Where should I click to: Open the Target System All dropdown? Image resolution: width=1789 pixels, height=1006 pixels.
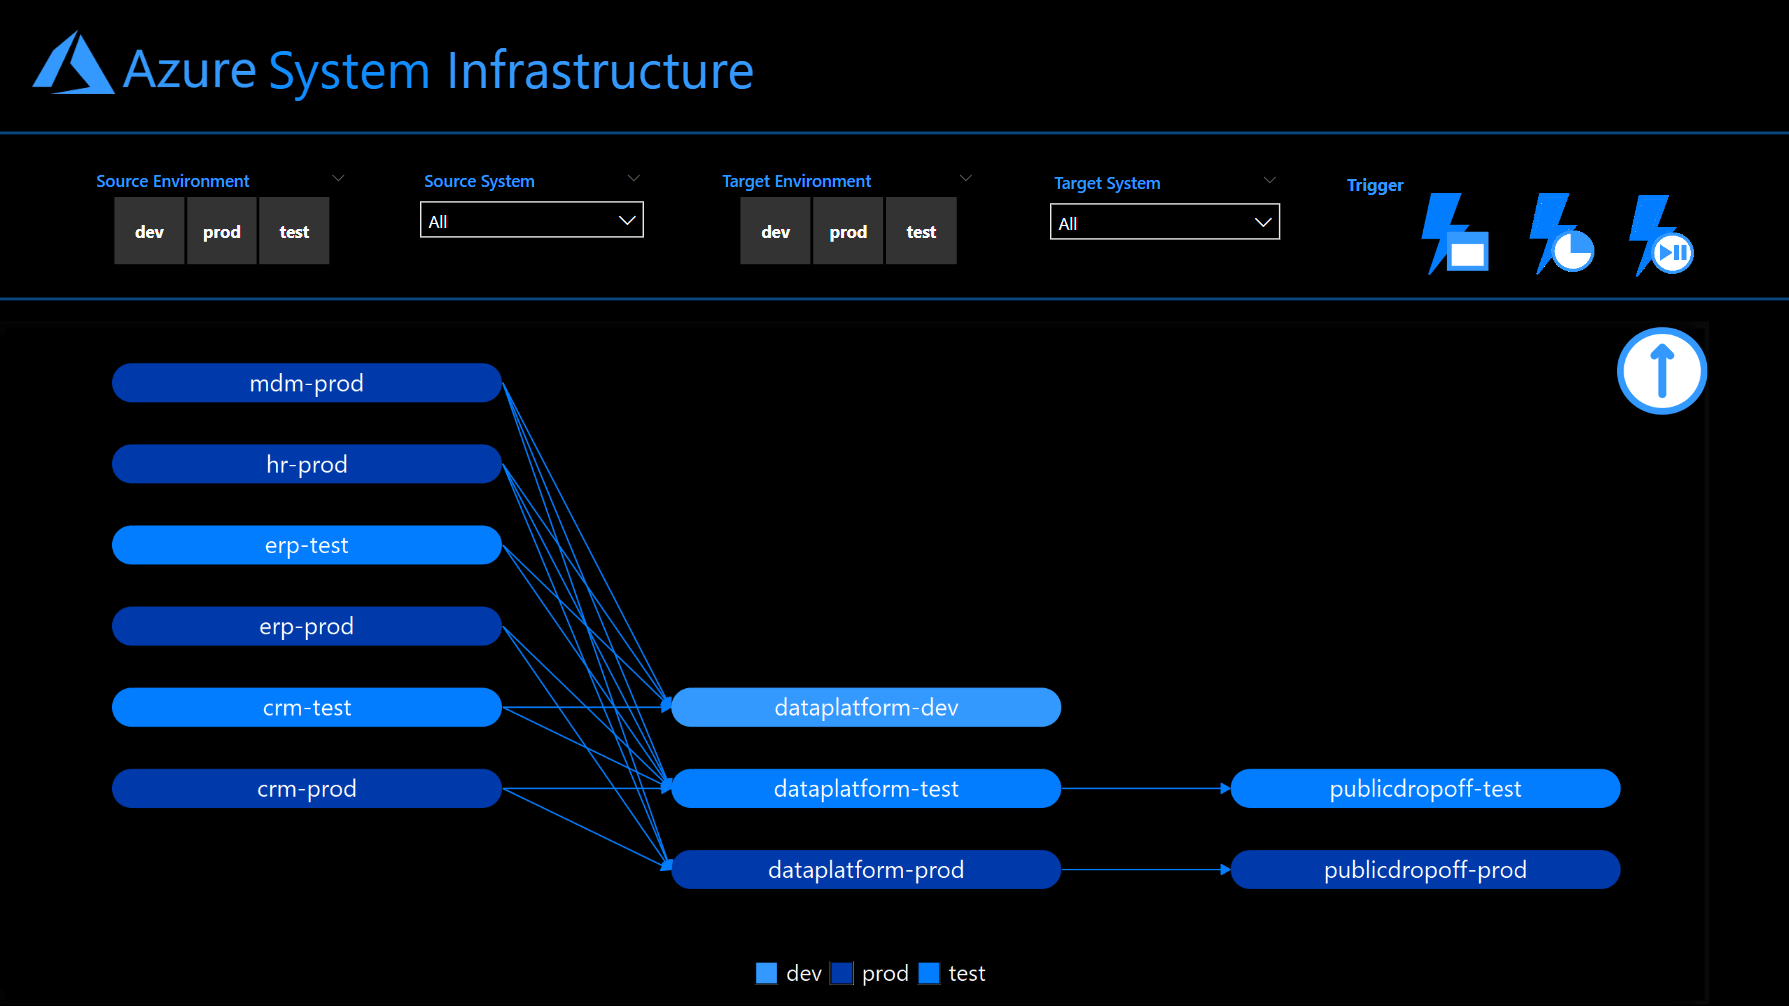coord(1164,221)
